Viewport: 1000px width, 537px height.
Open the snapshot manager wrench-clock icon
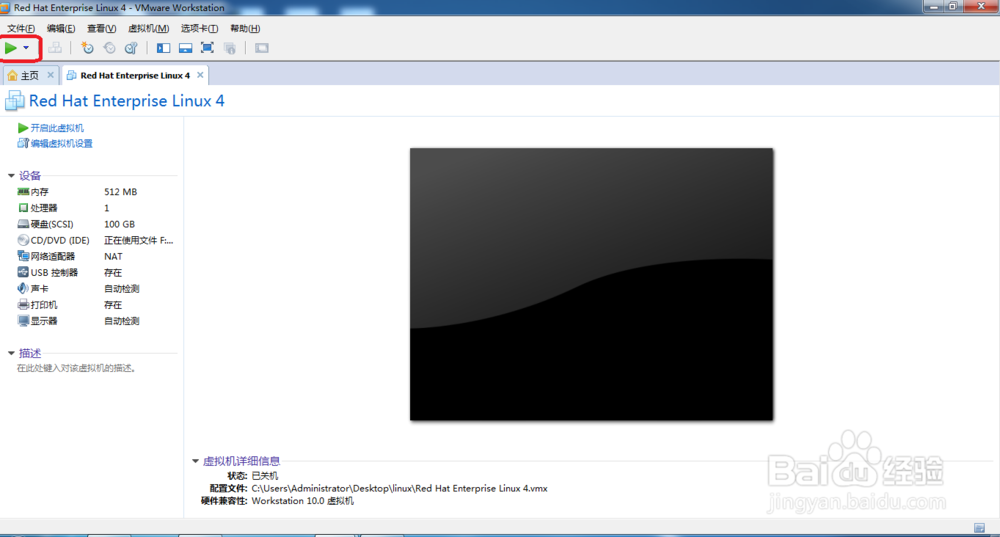pos(131,48)
